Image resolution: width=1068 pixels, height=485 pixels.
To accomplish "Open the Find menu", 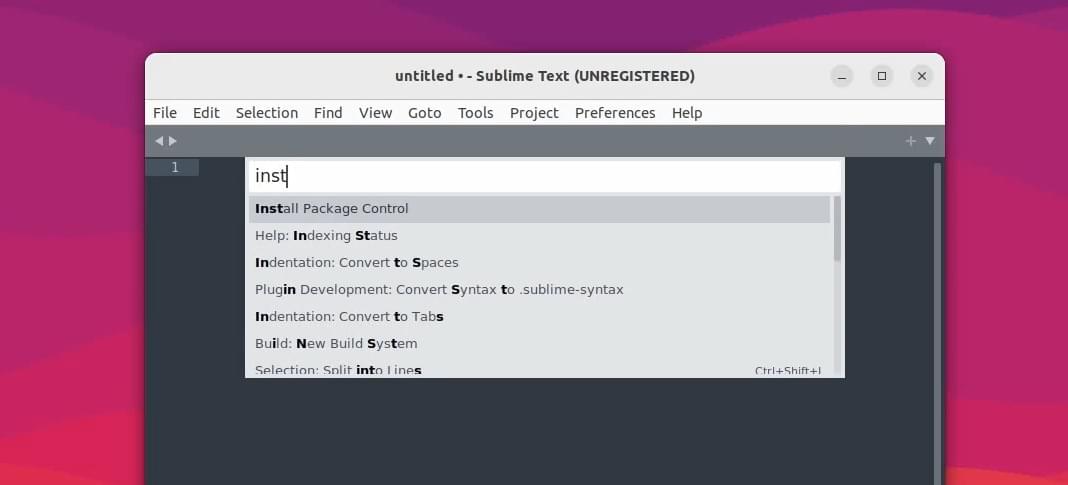I will tap(328, 113).
